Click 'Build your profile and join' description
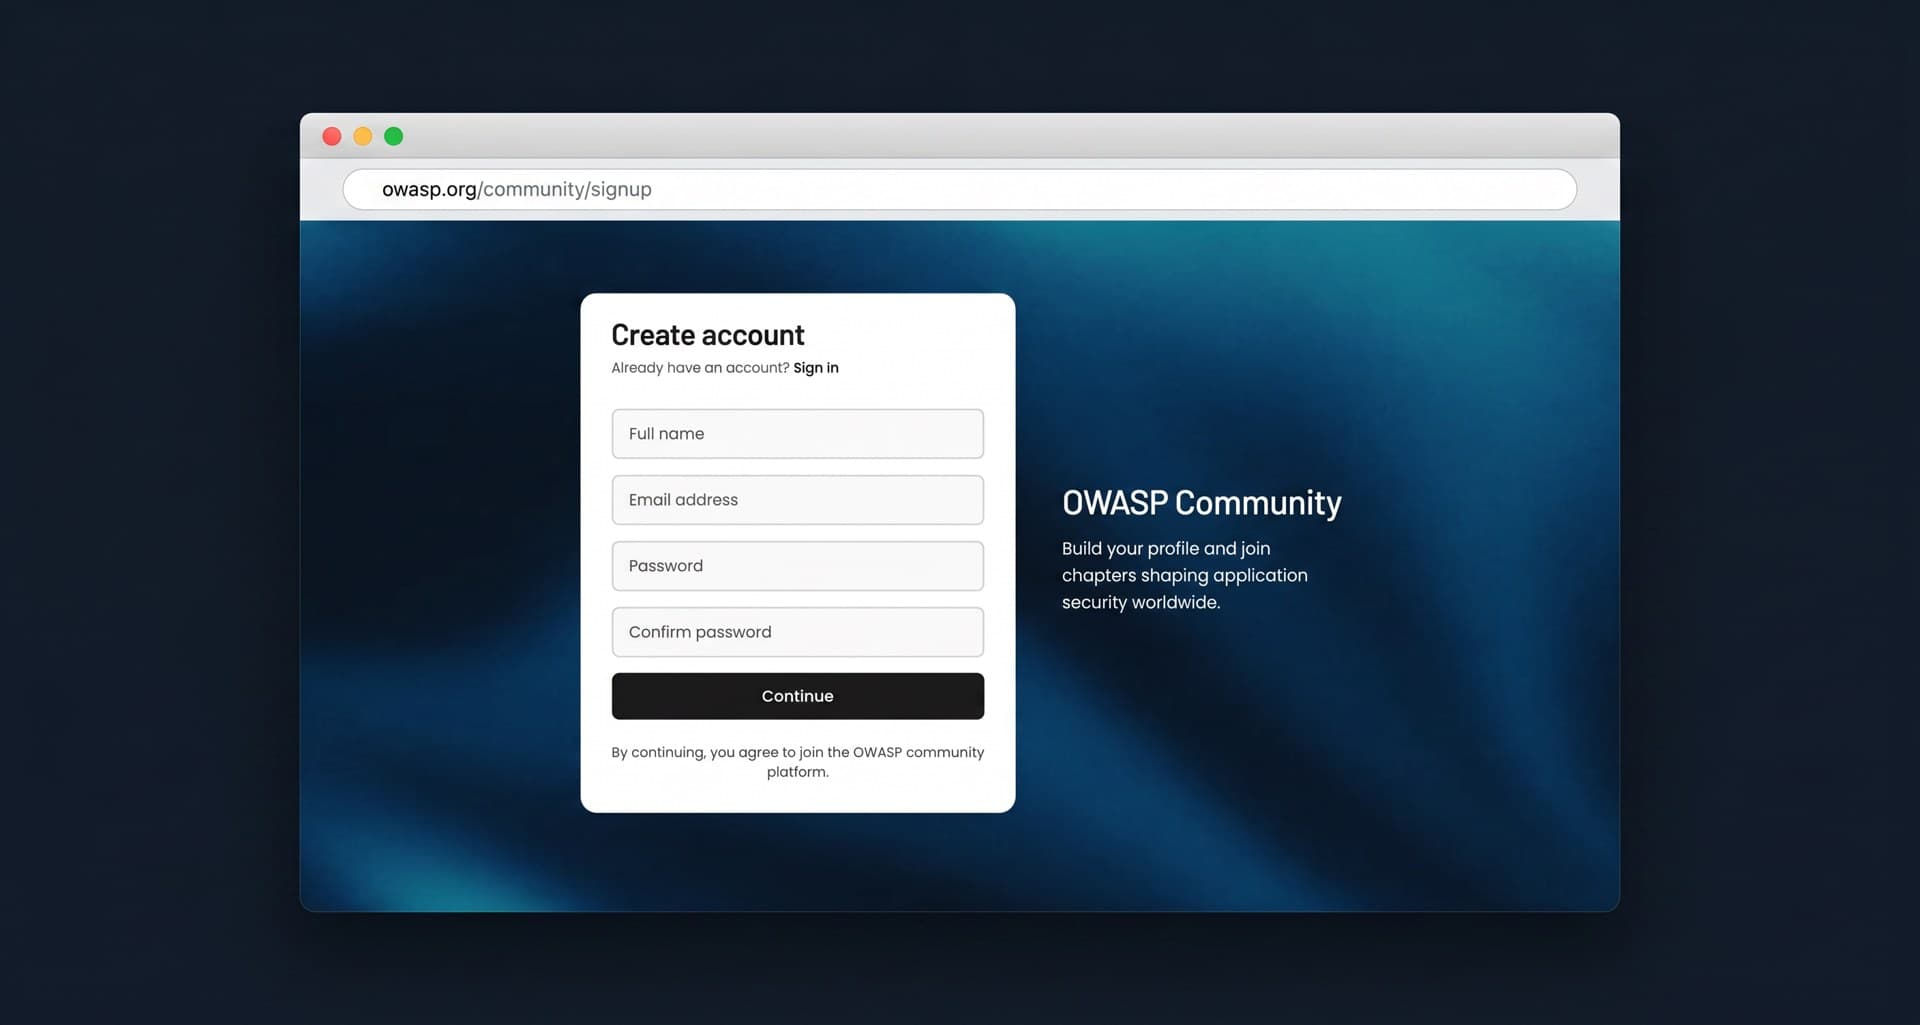1920x1025 pixels. (1184, 575)
